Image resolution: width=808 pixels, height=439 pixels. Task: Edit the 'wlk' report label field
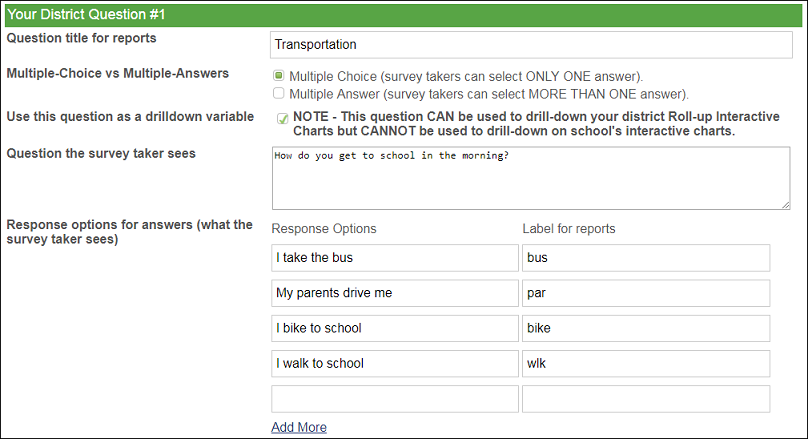[646, 363]
